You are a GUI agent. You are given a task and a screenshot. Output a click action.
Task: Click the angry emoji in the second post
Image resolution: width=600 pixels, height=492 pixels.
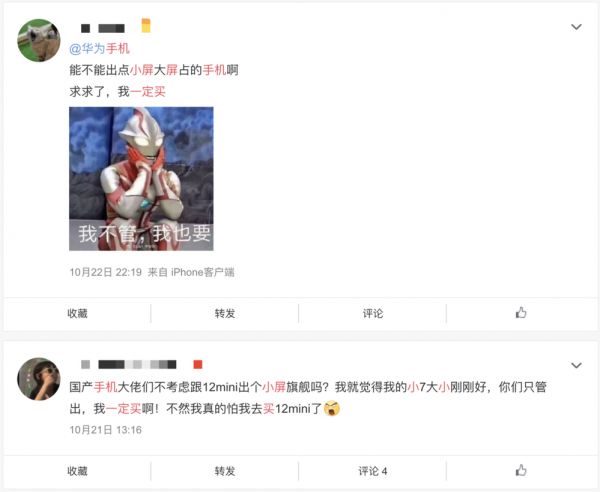(331, 408)
